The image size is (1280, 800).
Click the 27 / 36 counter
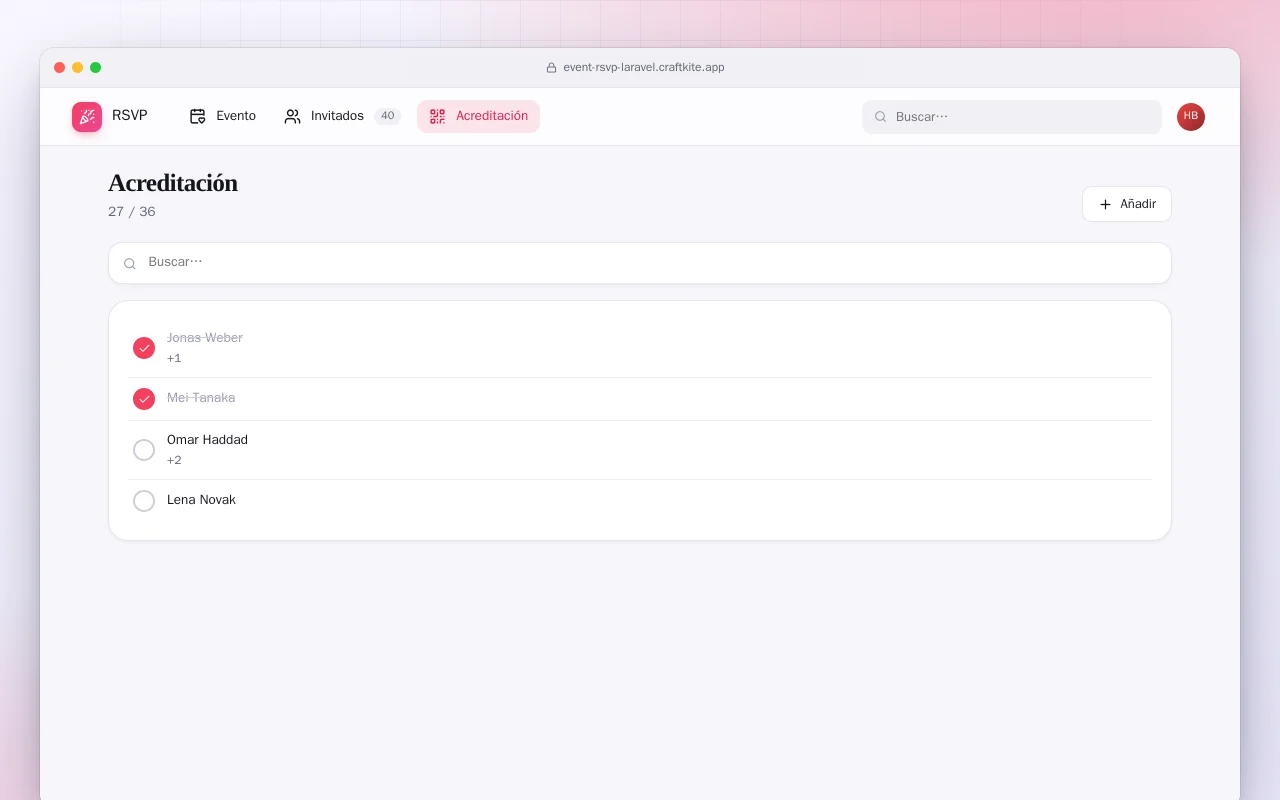132,212
